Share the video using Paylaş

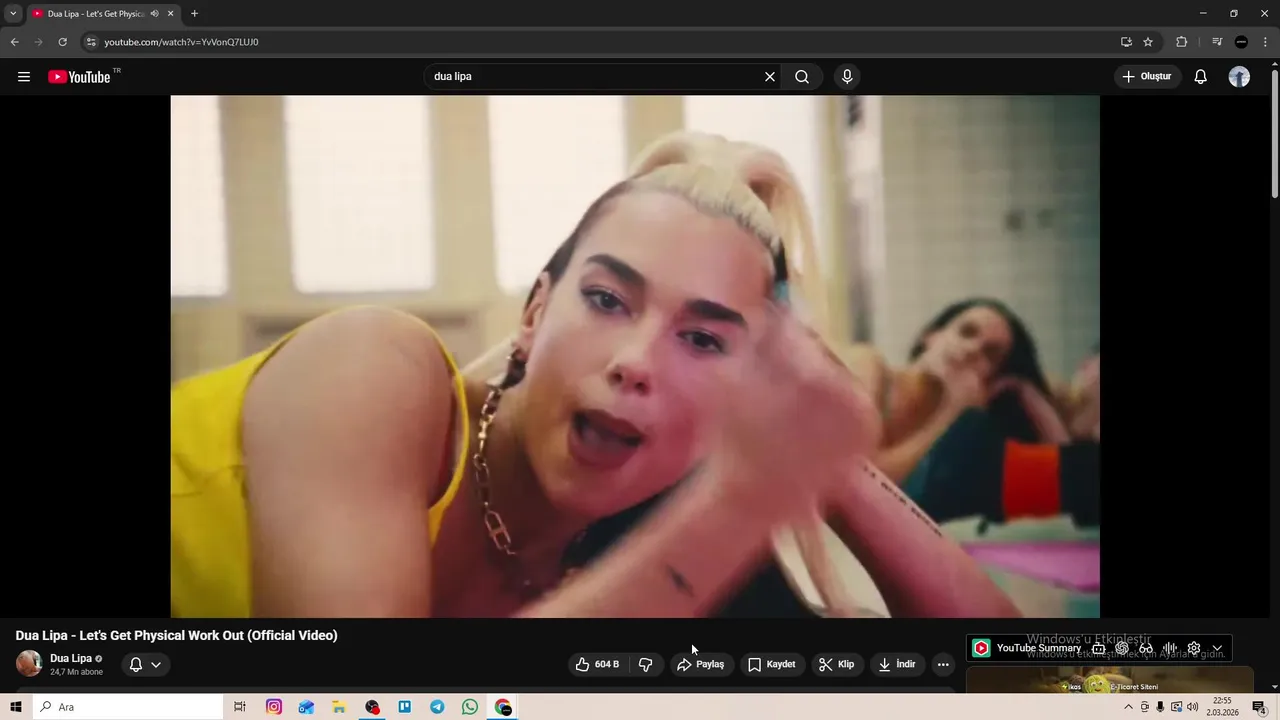pos(701,664)
